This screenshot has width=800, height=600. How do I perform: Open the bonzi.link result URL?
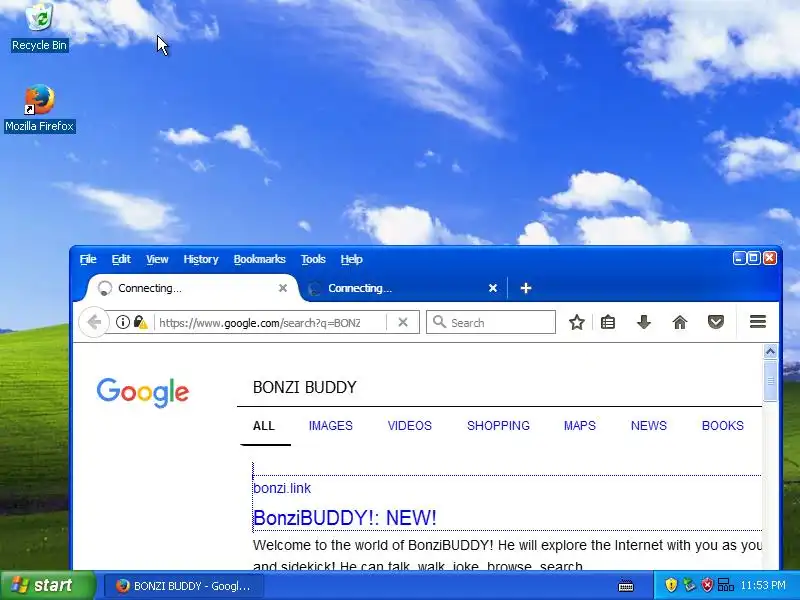pyautogui.click(x=282, y=488)
